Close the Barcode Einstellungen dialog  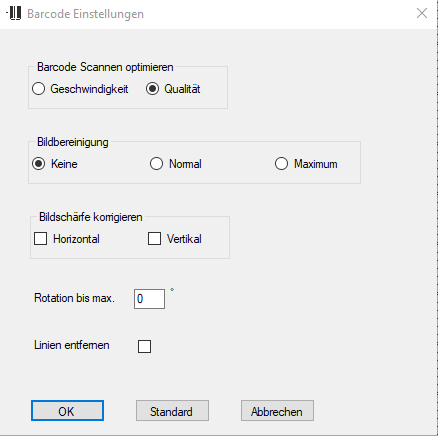tap(422, 13)
